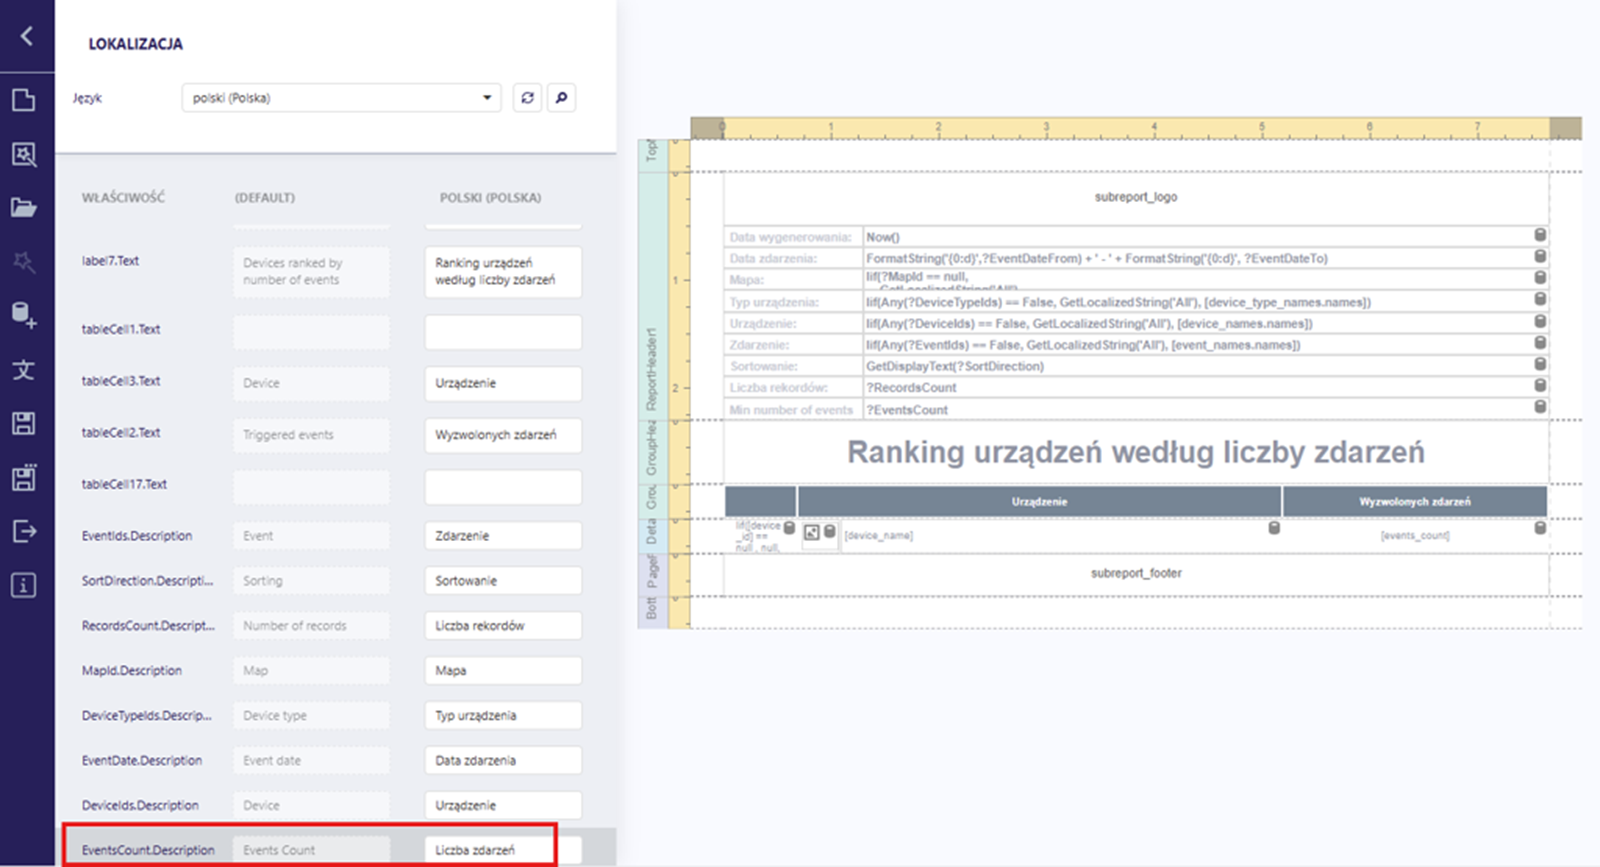Screen dimensions: 1600x867
Task: Click empty Polish field for tableCell1.Text
Action: tap(502, 332)
